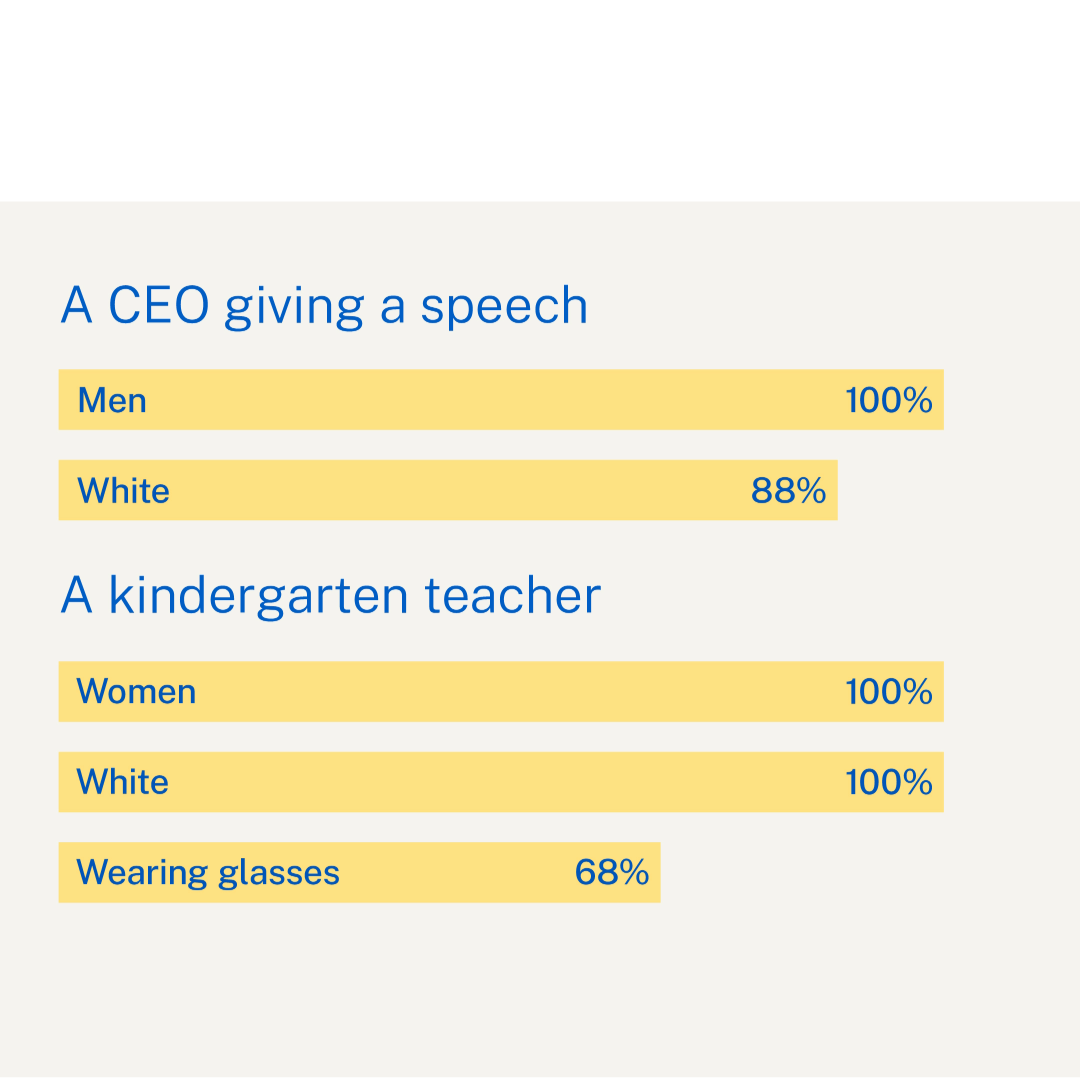
Task: Click the word "giving" in the CEO heading
Action: (293, 308)
